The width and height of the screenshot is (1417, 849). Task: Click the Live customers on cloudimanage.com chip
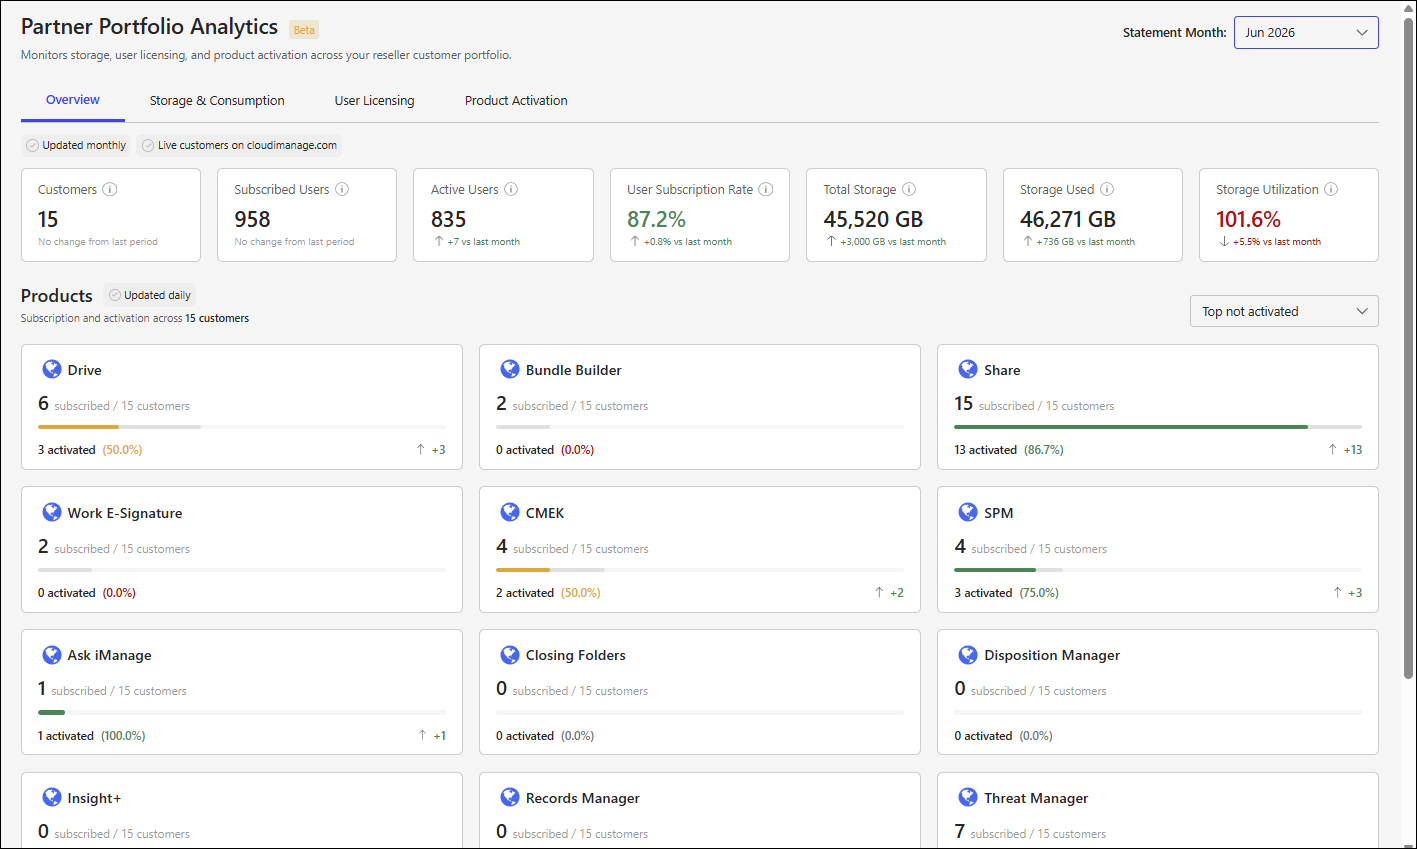[239, 145]
